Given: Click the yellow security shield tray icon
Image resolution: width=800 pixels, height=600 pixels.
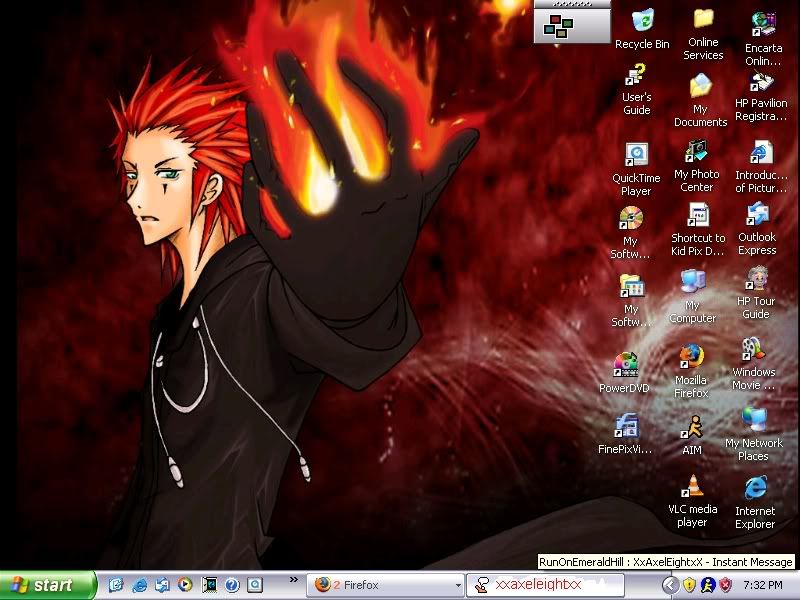Looking at the screenshot, I should tap(689, 585).
